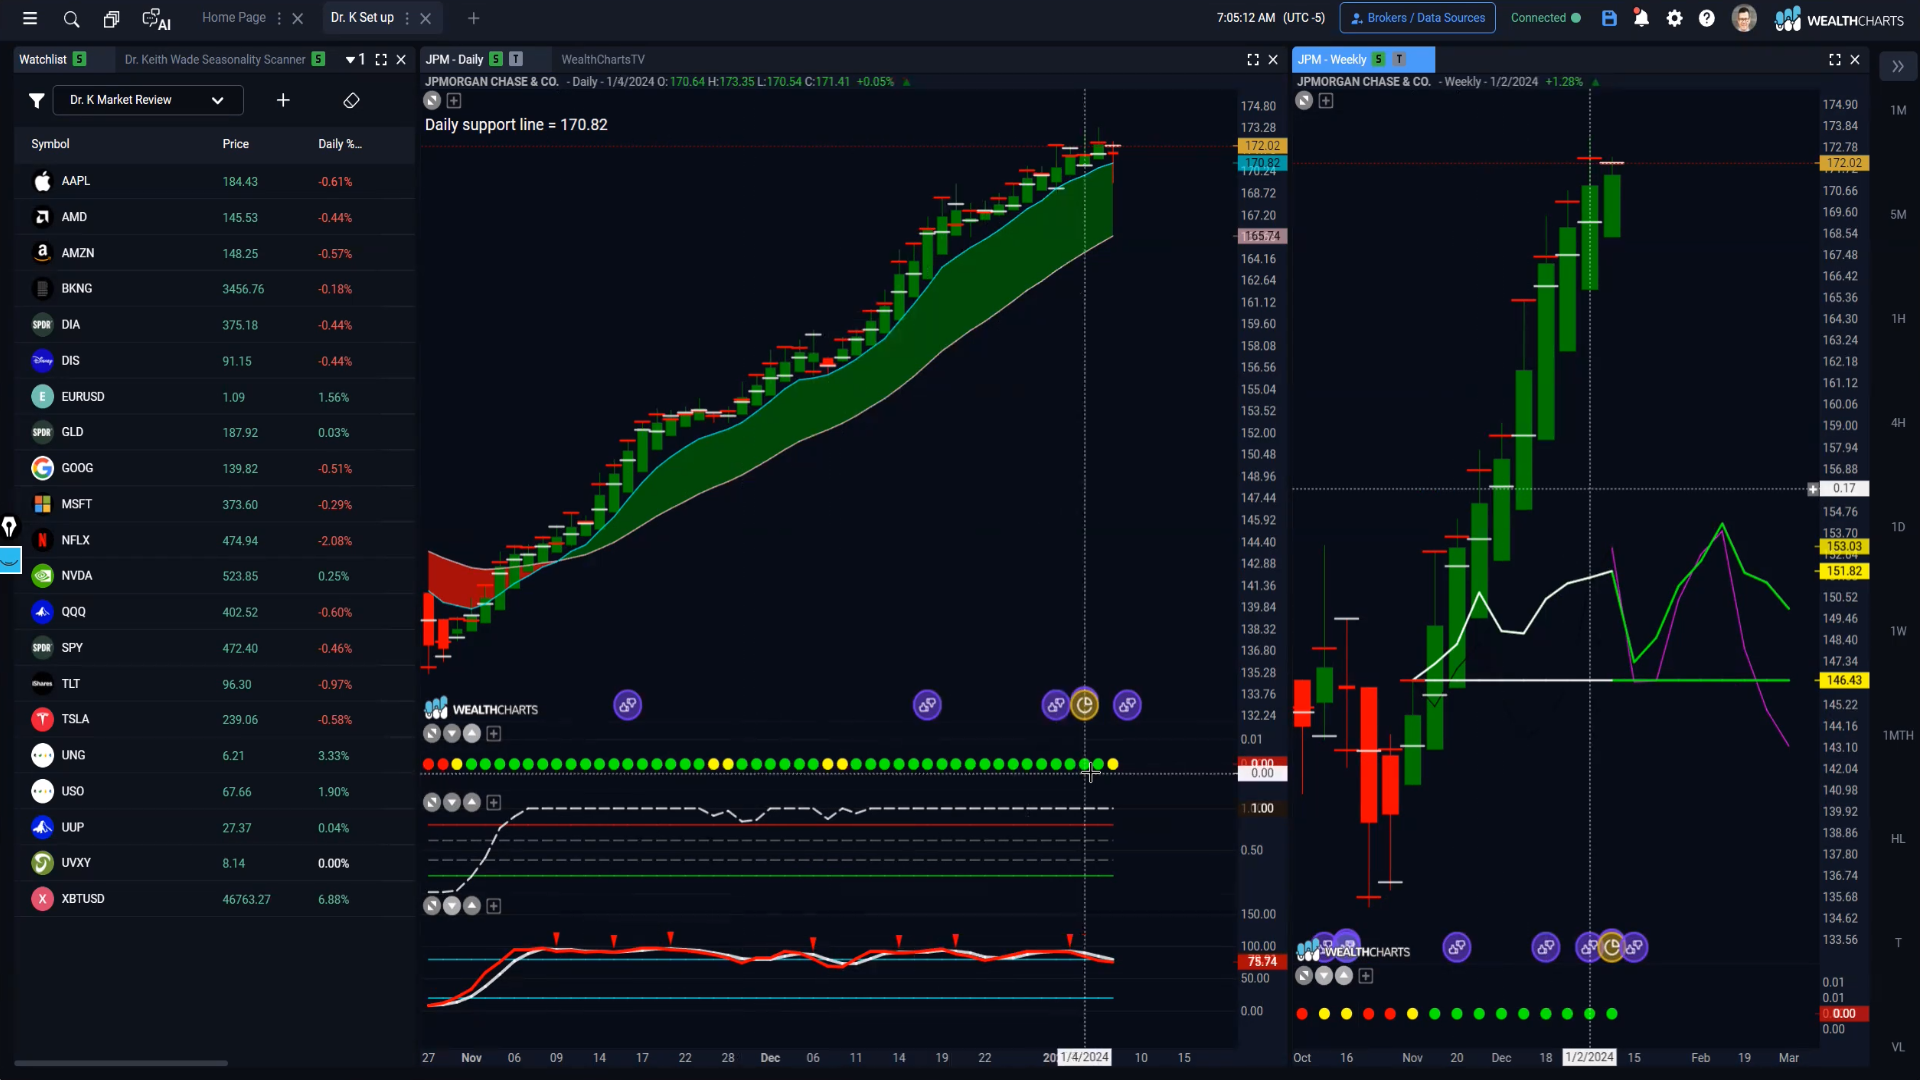Click the Watchlist horizontal scrollbar

(x=121, y=1063)
